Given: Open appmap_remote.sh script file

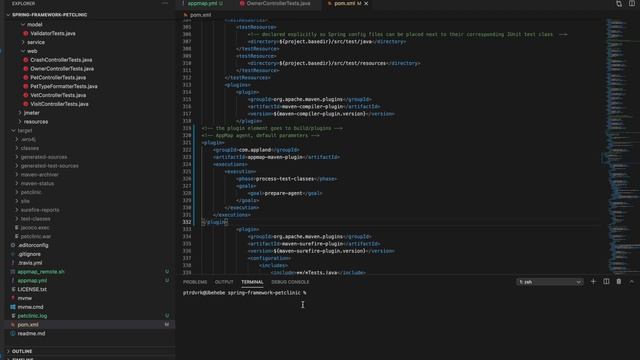Looking at the screenshot, I should pyautogui.click(x=41, y=272).
